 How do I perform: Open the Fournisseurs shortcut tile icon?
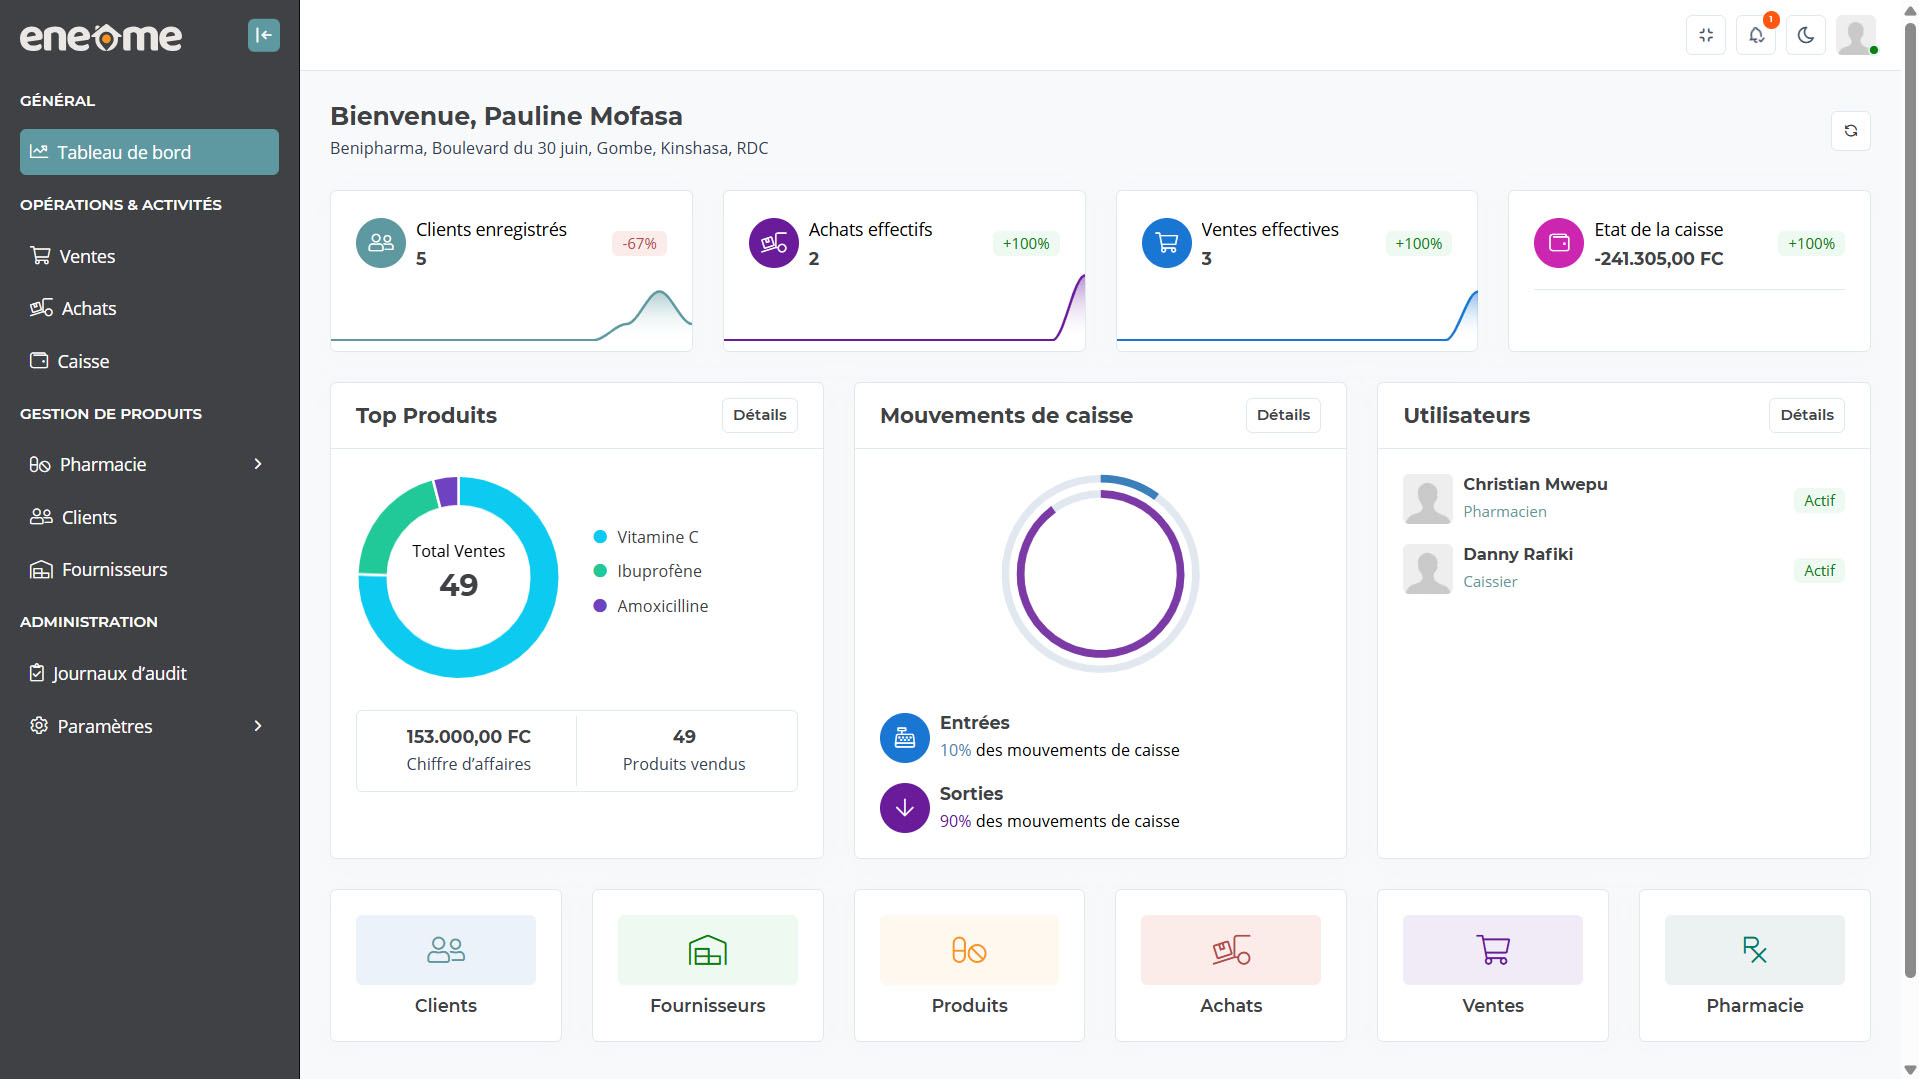click(707, 950)
